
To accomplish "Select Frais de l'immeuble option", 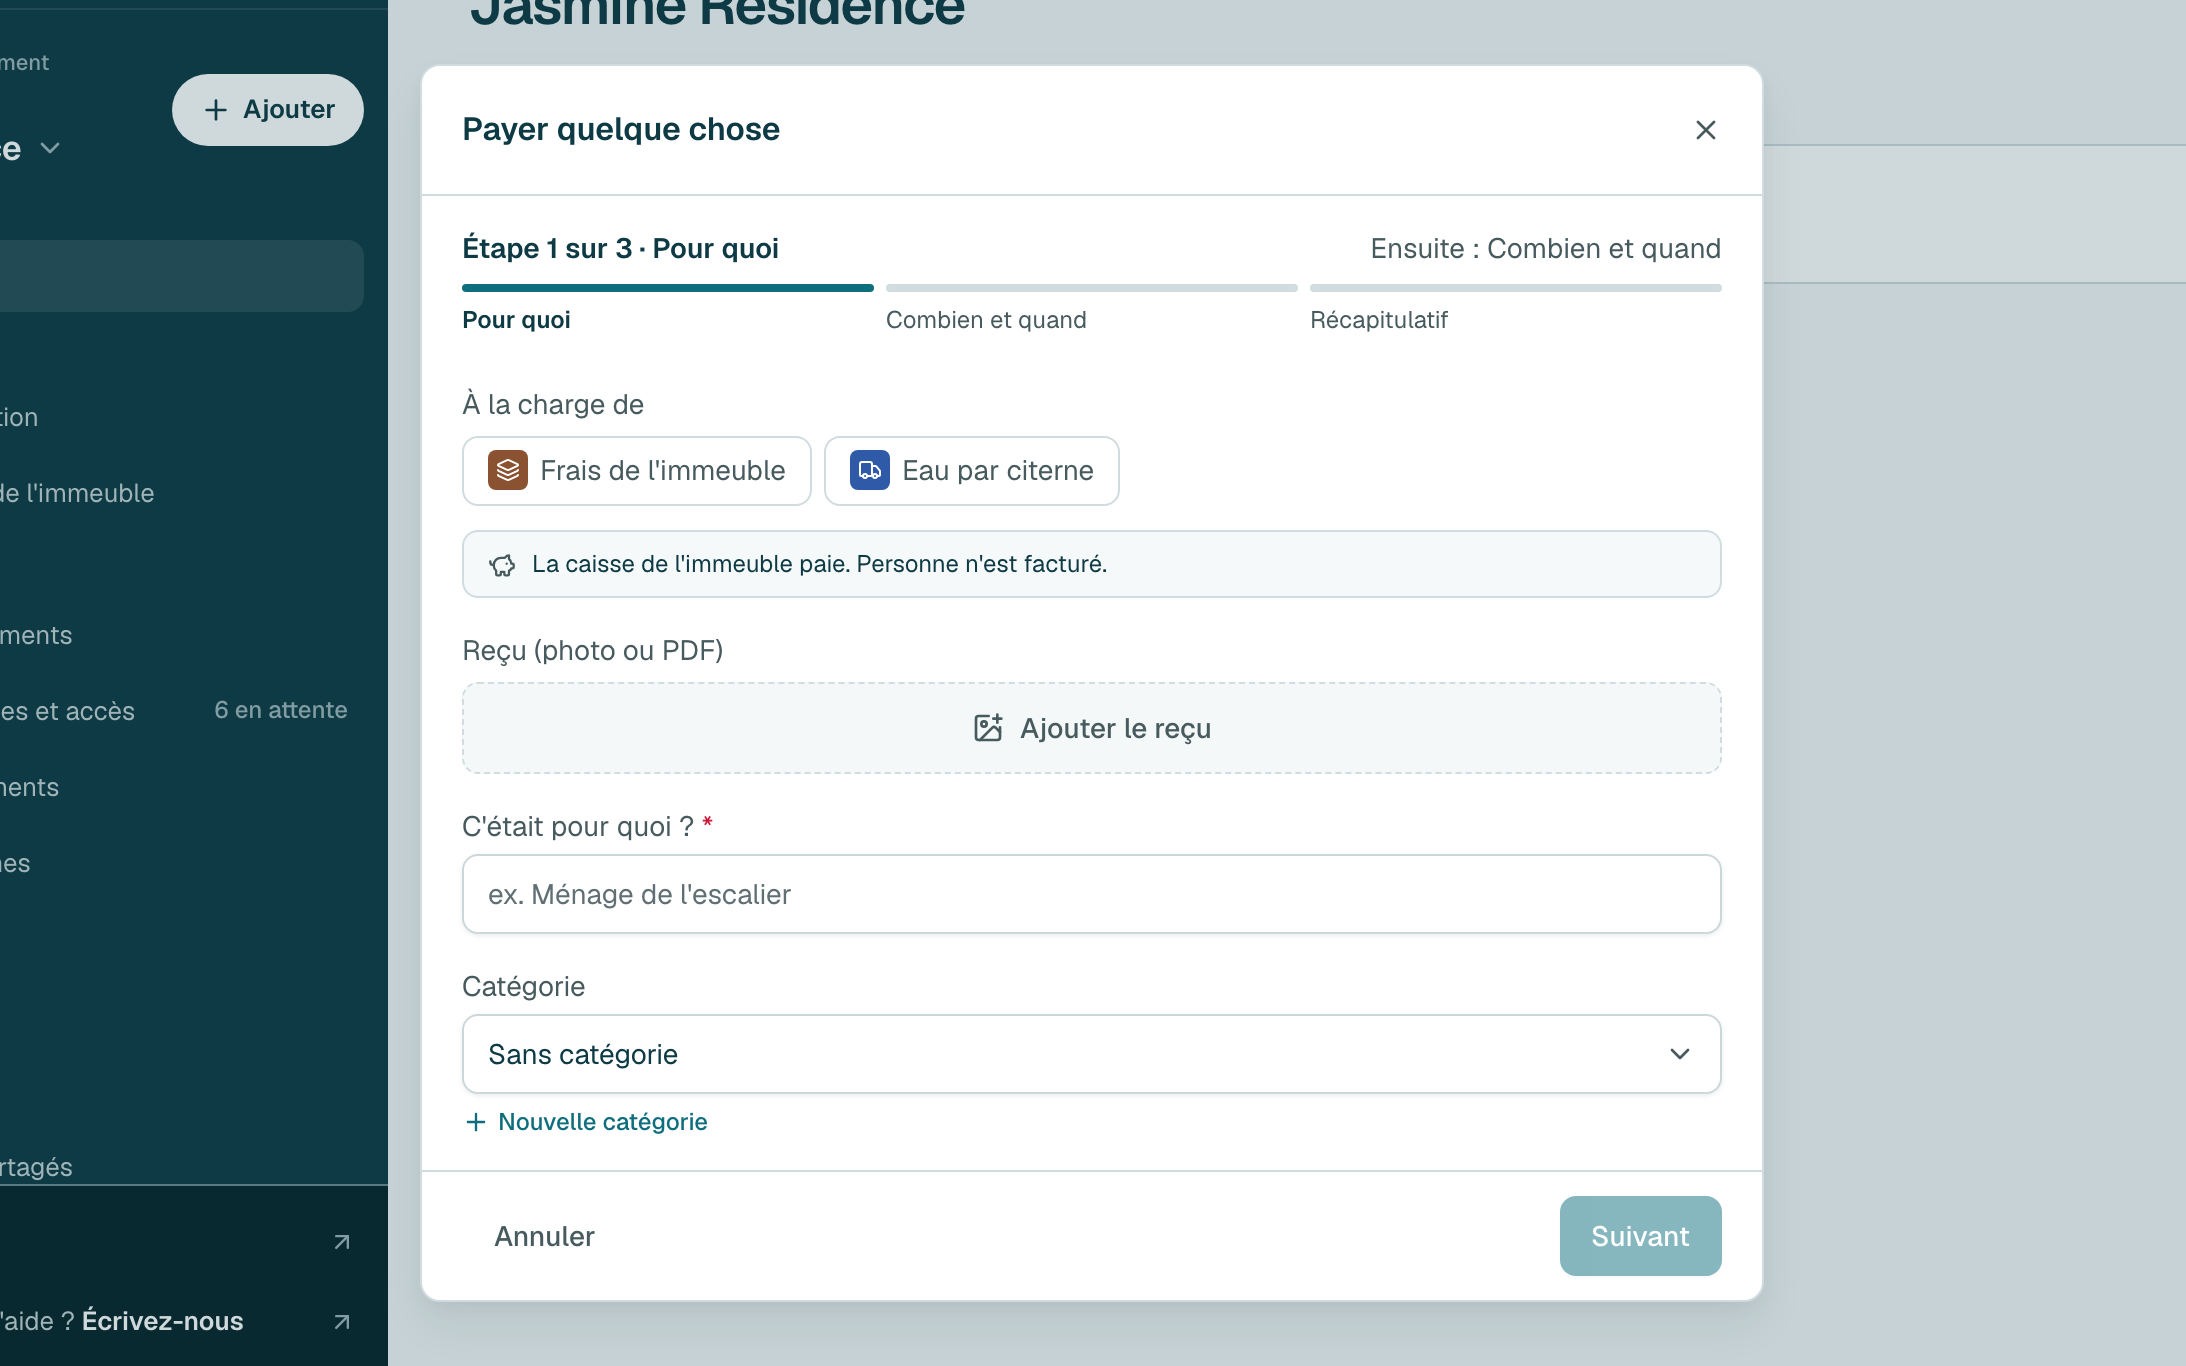I will [637, 471].
